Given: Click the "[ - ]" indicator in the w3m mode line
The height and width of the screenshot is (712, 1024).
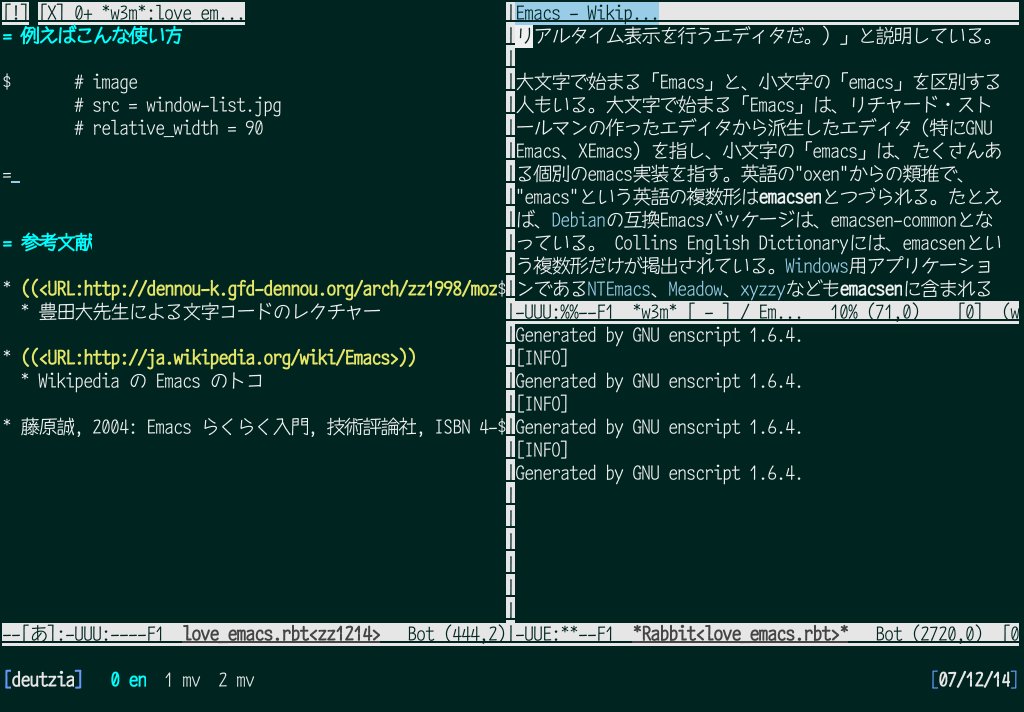Looking at the screenshot, I should tap(709, 312).
